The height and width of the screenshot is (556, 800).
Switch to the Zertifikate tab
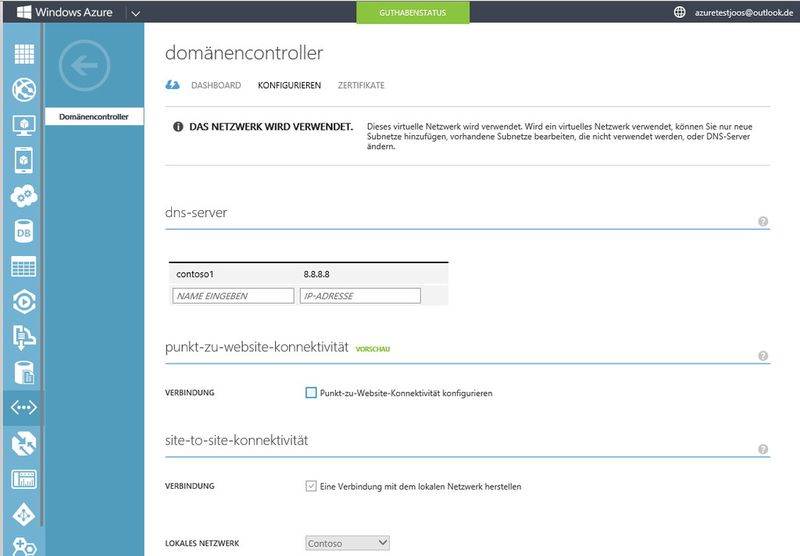coord(361,85)
